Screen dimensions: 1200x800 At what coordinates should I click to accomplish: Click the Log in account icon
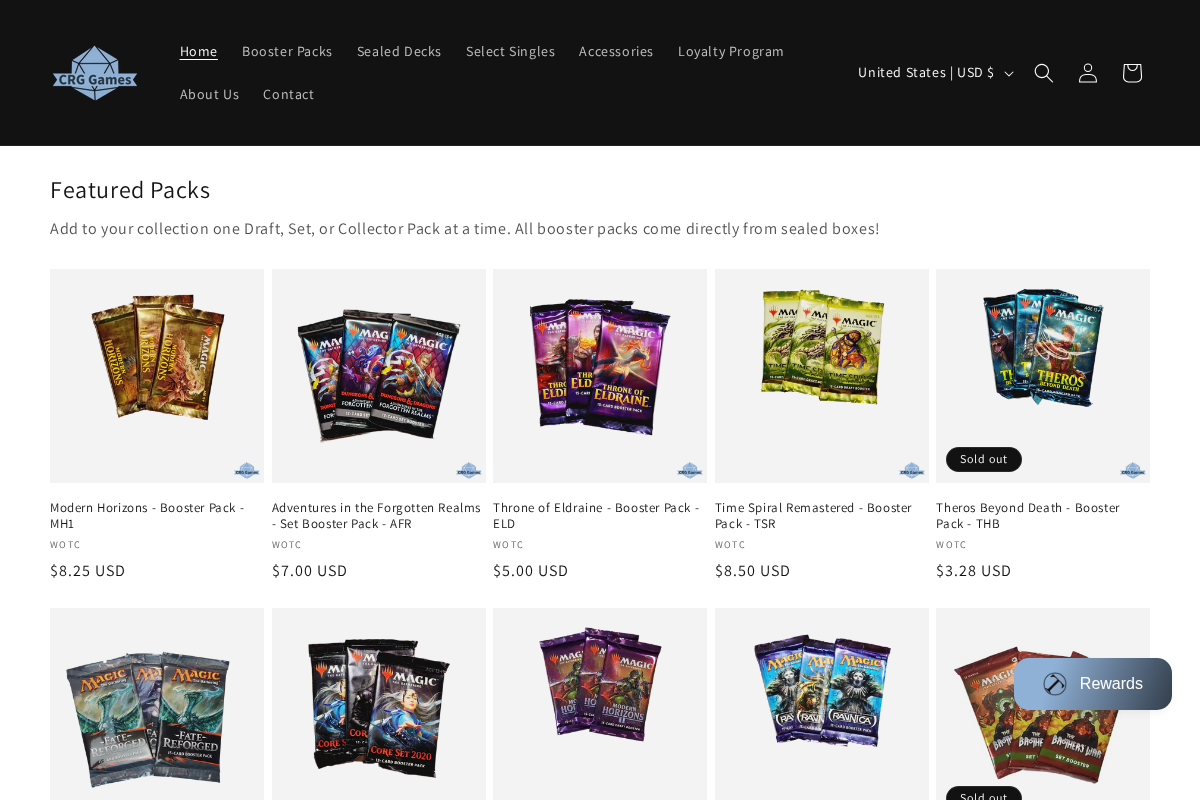[x=1087, y=72]
